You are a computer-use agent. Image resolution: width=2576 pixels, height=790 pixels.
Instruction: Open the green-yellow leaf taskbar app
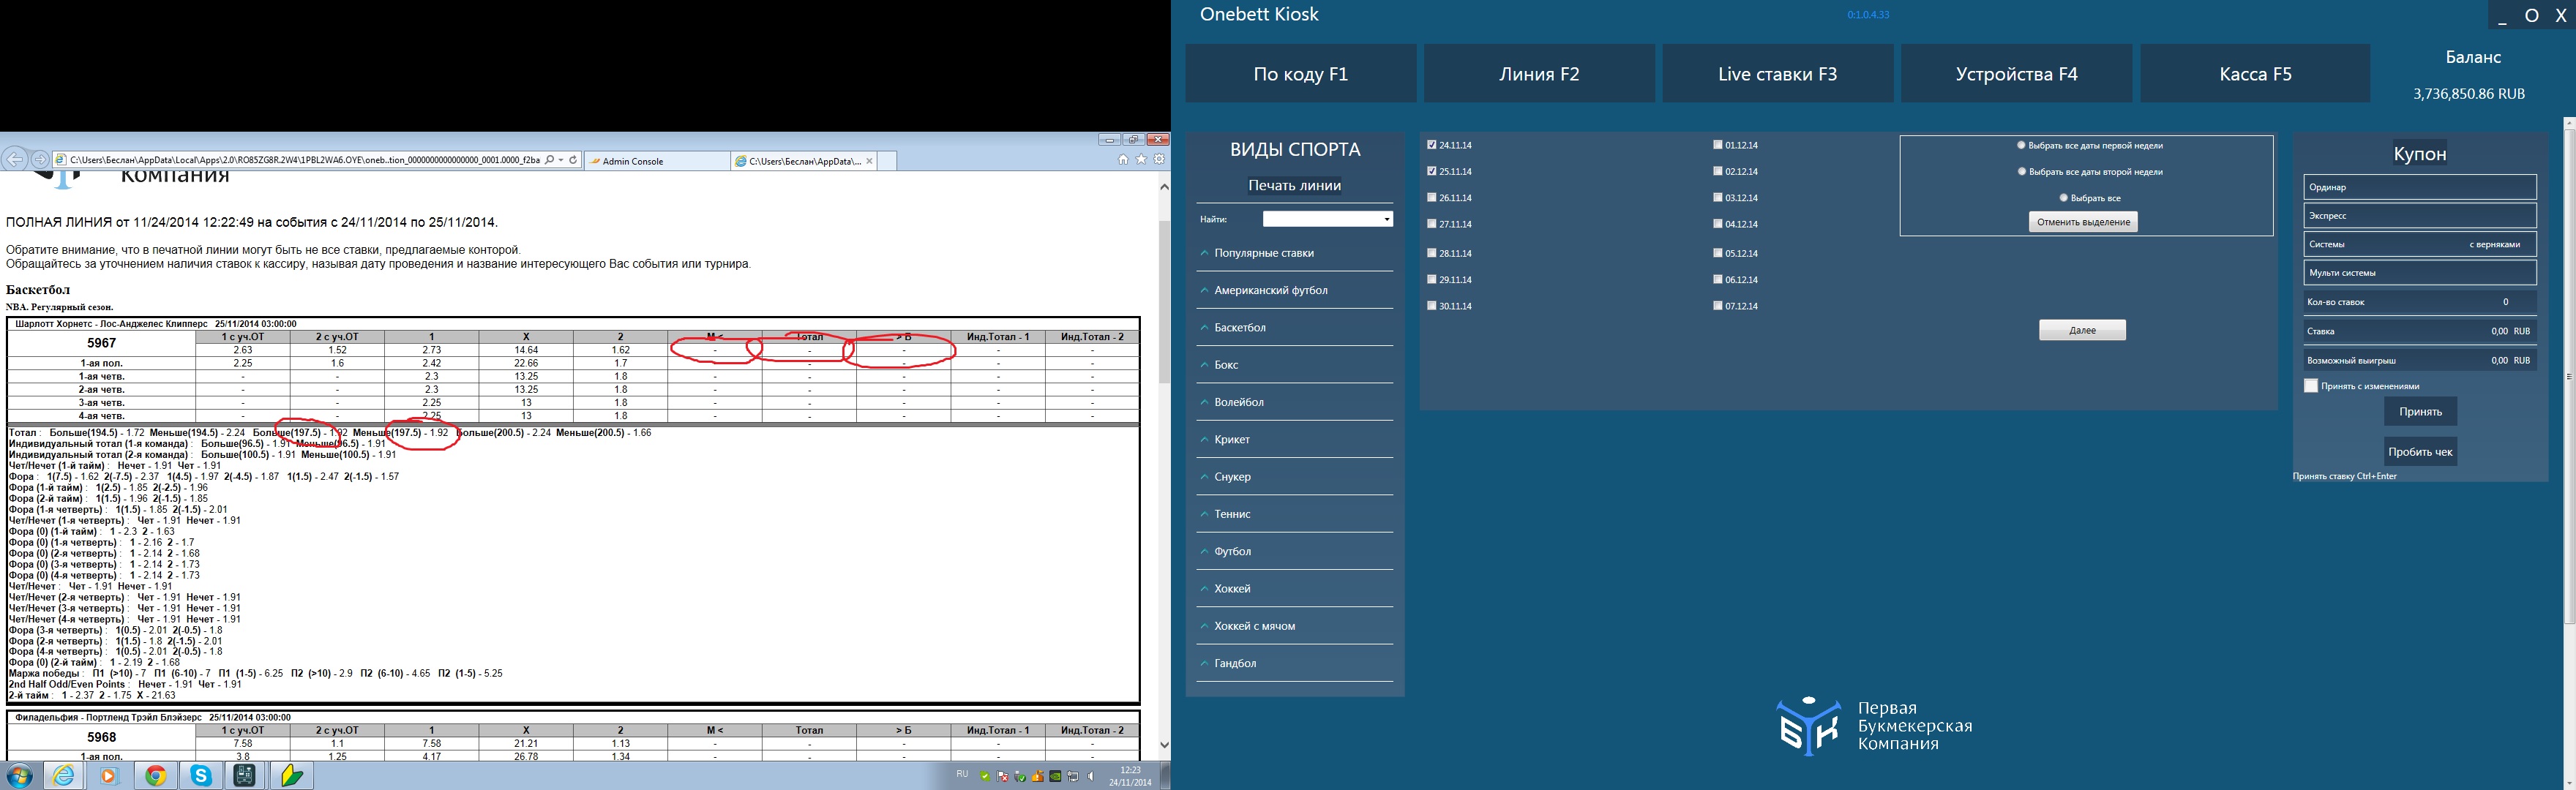(x=291, y=776)
